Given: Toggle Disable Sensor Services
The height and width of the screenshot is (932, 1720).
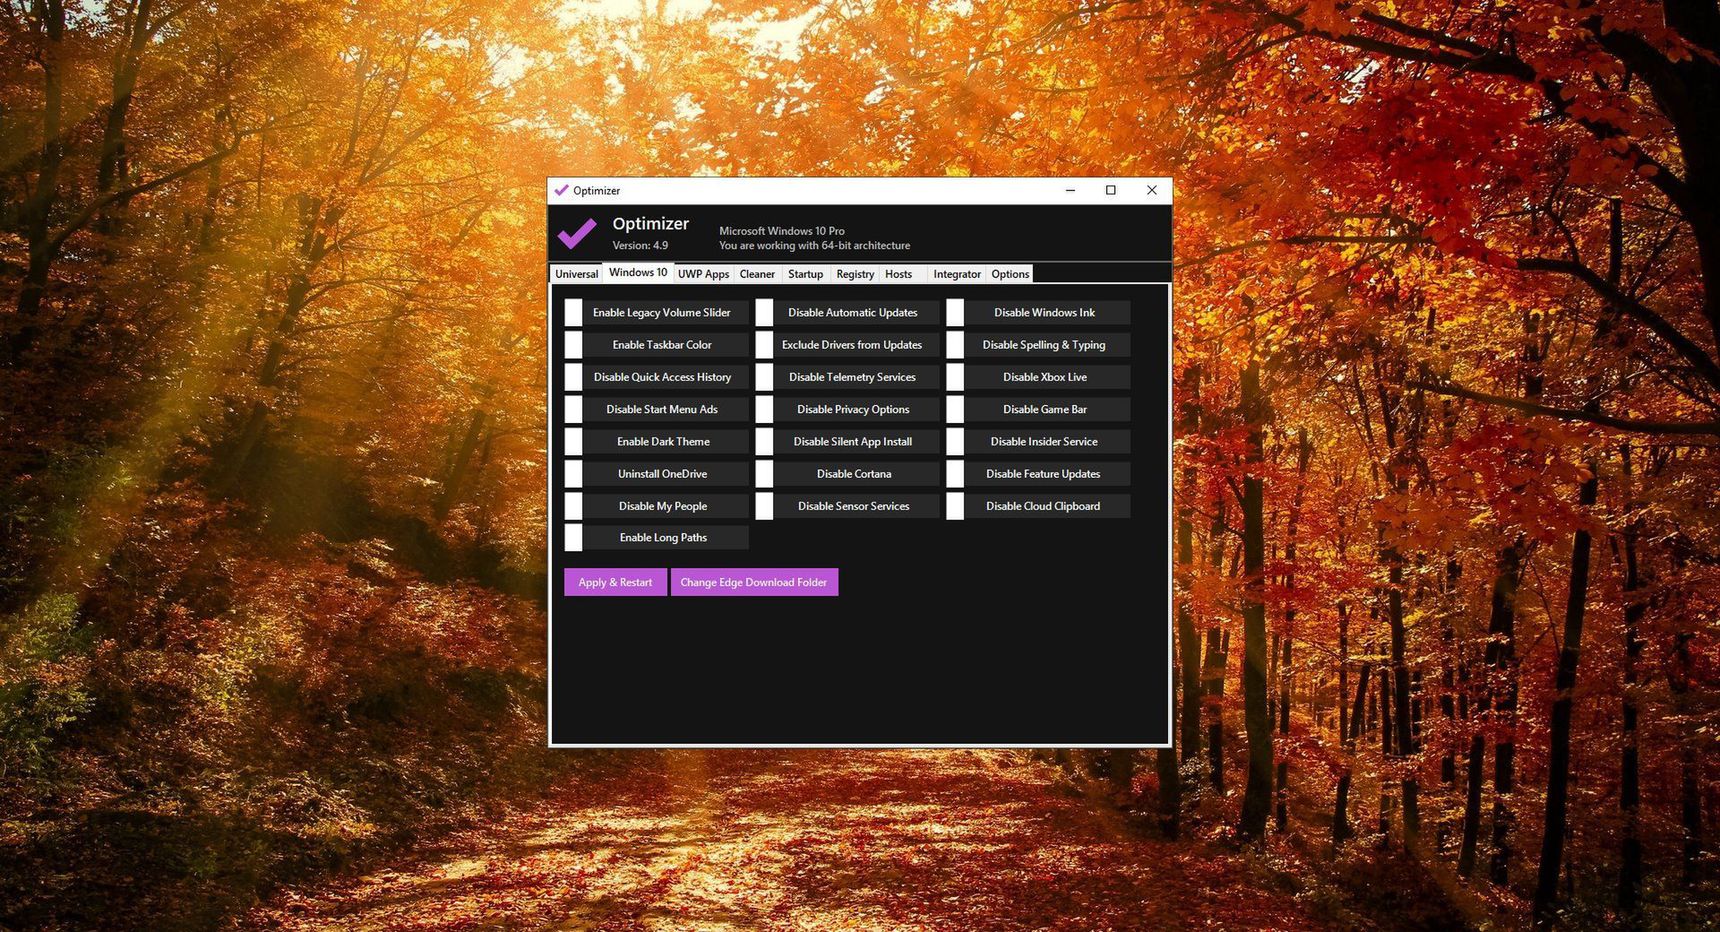Looking at the screenshot, I should tap(847, 506).
